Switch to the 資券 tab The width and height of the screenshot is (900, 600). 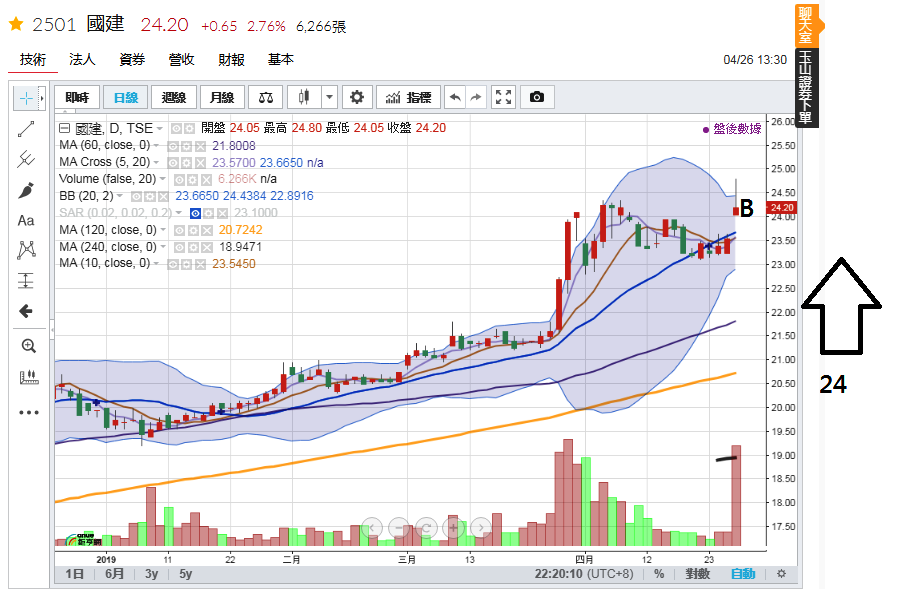tap(132, 60)
